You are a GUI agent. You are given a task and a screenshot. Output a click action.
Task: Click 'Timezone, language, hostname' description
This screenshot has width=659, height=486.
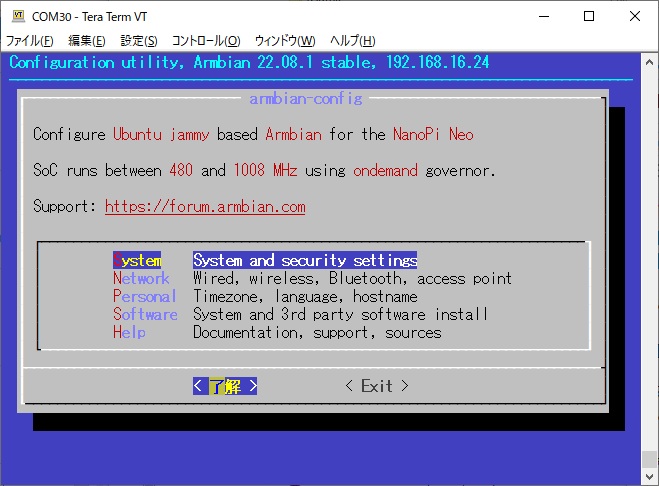[x=305, y=296]
